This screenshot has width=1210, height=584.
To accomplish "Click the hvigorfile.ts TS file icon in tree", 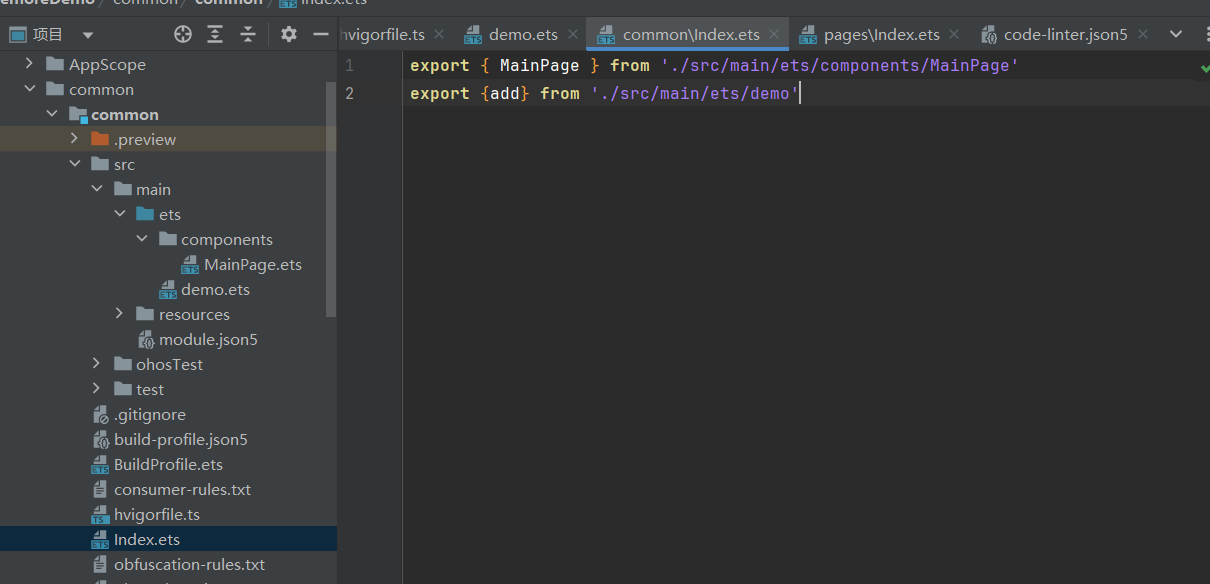I will point(100,515).
